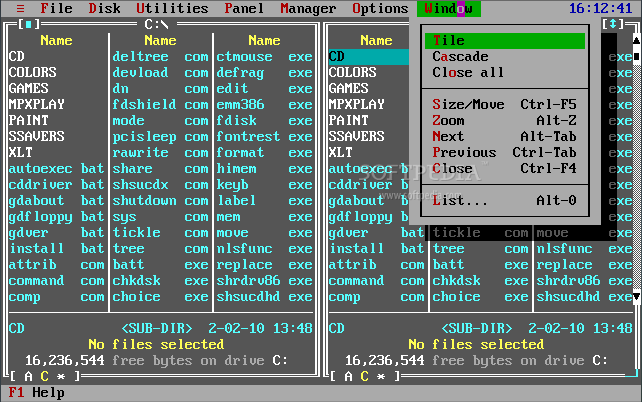
Task: Select replace exe in right panel
Action: (585, 264)
